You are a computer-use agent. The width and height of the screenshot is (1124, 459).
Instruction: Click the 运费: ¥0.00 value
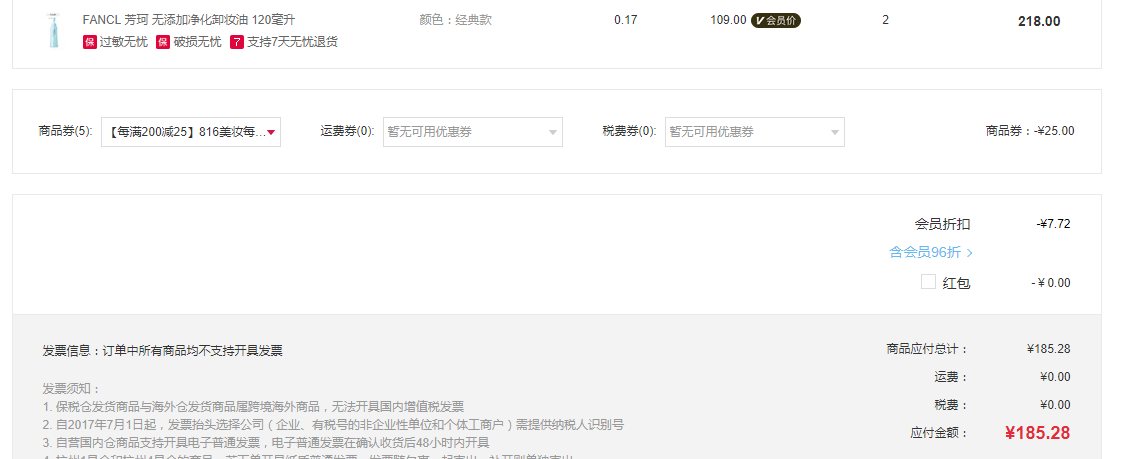pyautogui.click(x=1055, y=377)
